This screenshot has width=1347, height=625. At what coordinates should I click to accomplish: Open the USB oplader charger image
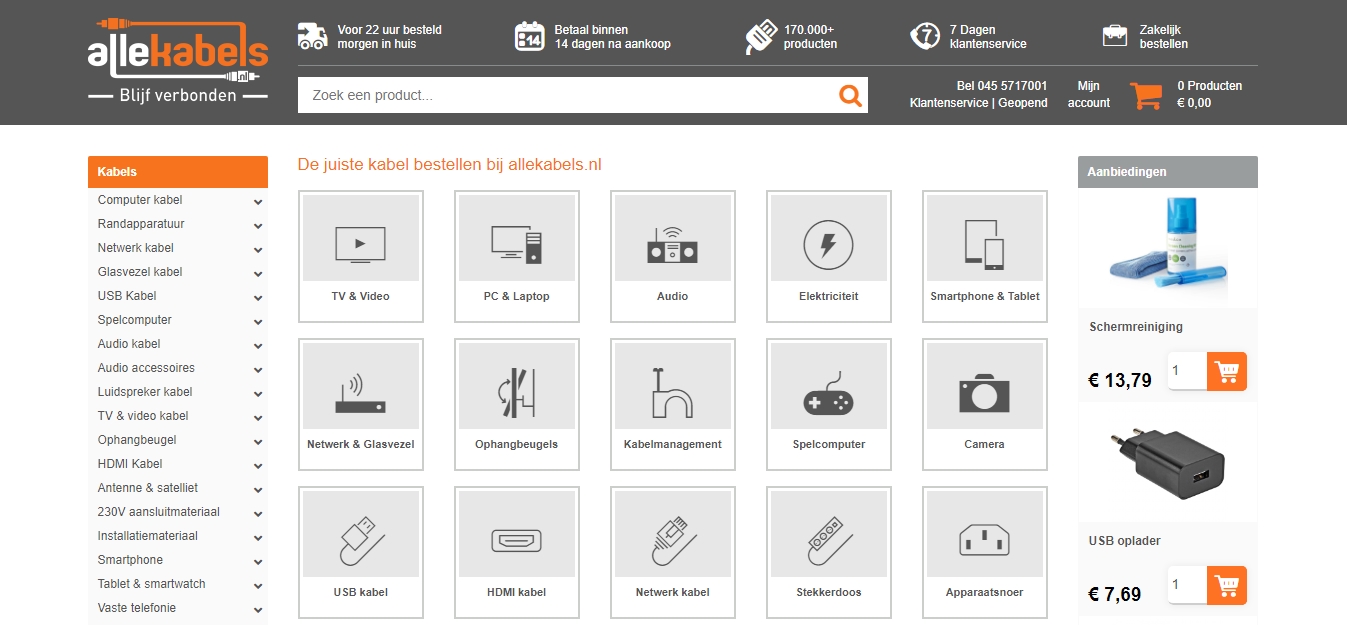pyautogui.click(x=1168, y=462)
